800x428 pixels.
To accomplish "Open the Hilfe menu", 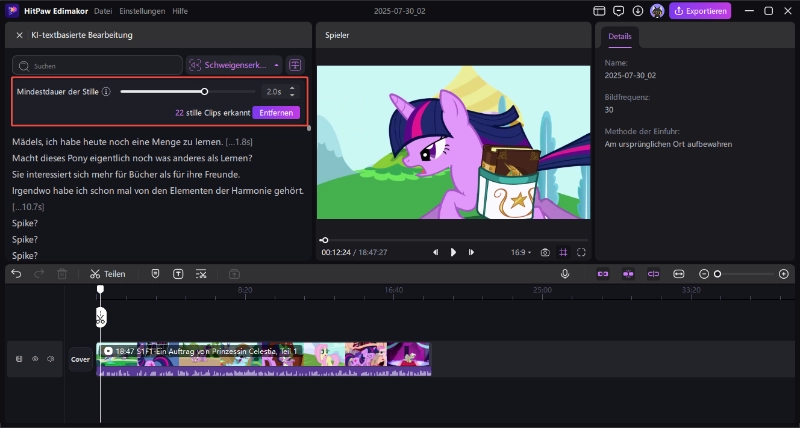I will coord(180,11).
